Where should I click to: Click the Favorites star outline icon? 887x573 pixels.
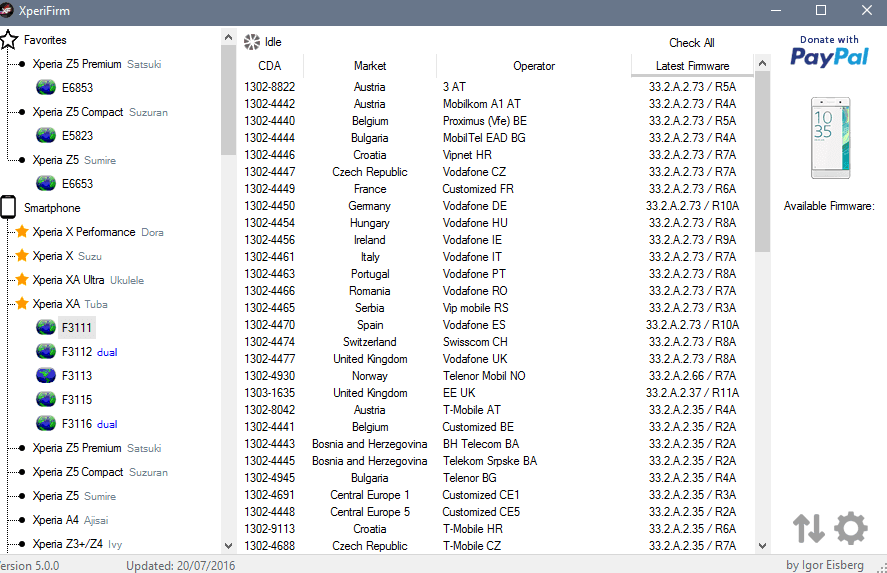9,40
